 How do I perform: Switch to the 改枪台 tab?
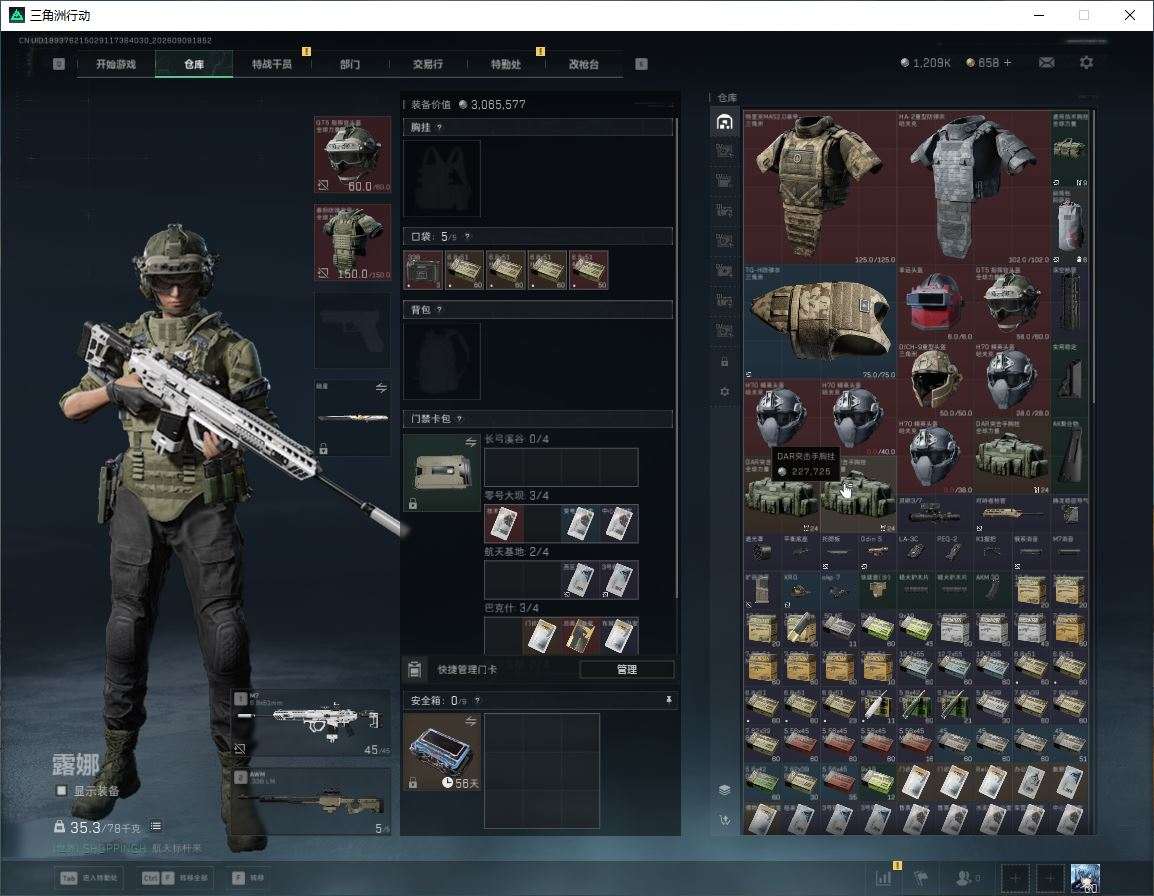coord(584,64)
